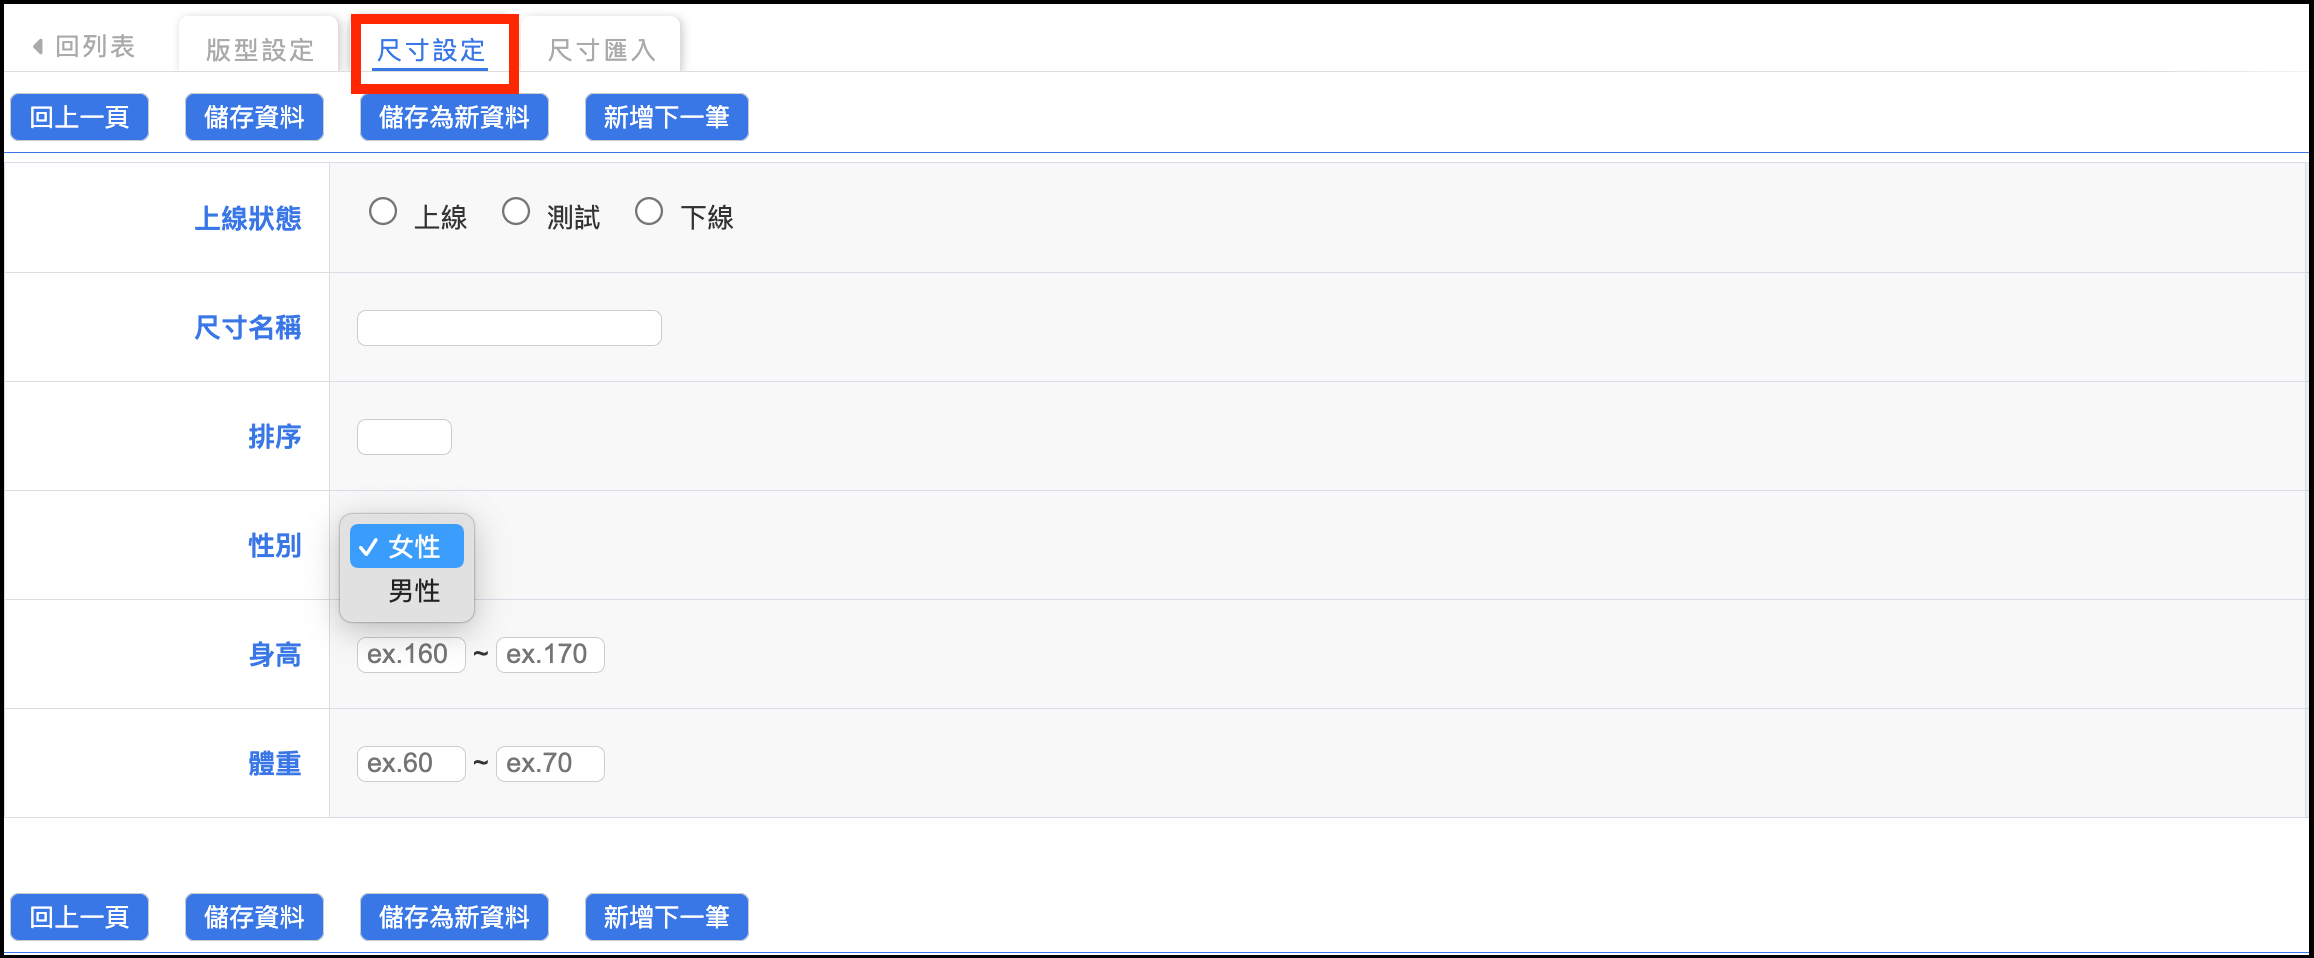The image size is (2314, 958).
Task: Select the 尺寸設定 tab
Action: coord(431,50)
